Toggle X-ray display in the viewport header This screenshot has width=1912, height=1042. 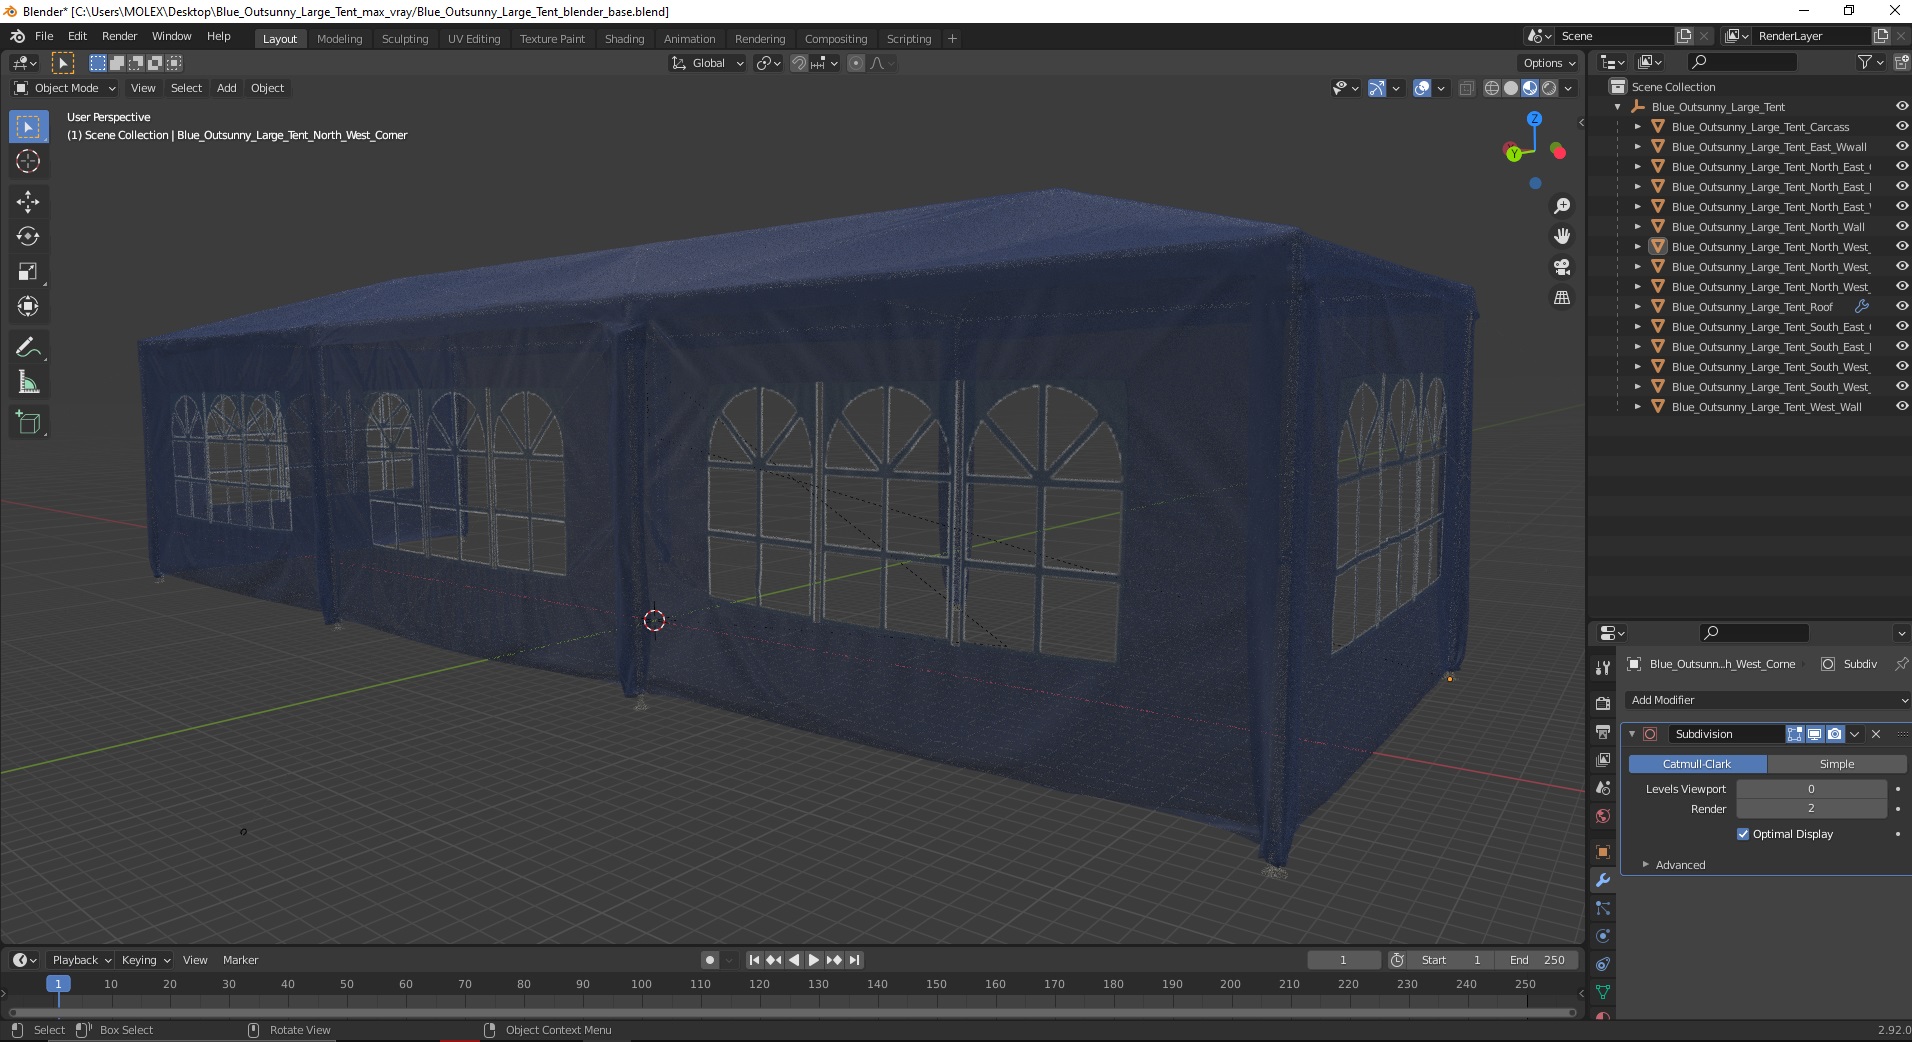pyautogui.click(x=1466, y=88)
